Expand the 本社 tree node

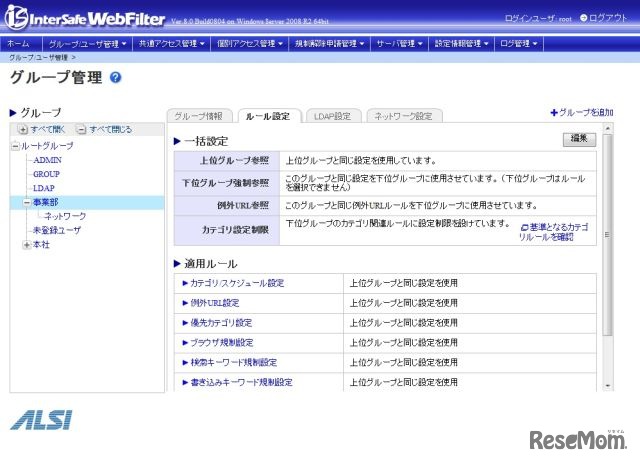tap(27, 244)
